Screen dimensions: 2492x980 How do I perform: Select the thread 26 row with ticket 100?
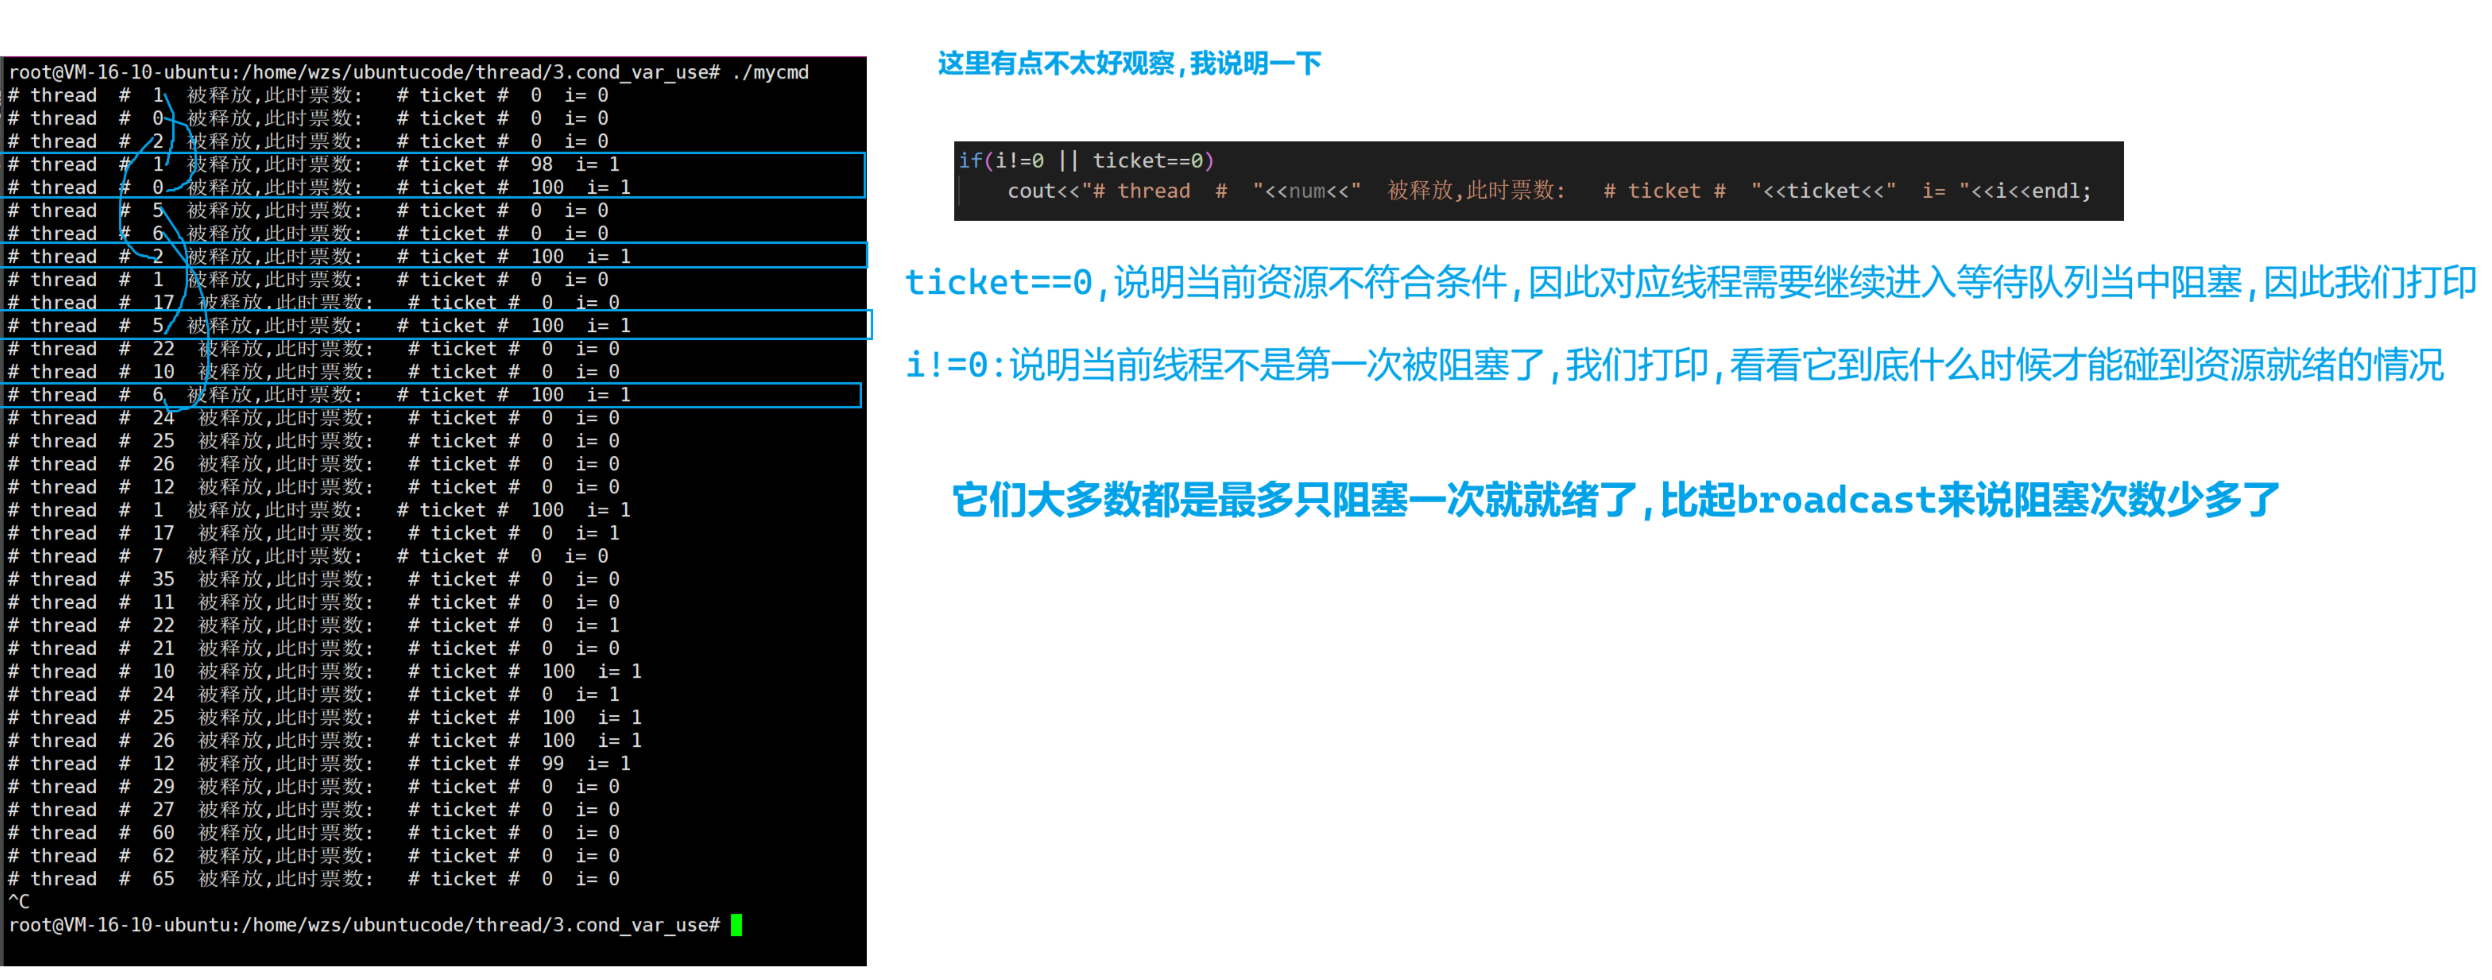pyautogui.click(x=325, y=741)
